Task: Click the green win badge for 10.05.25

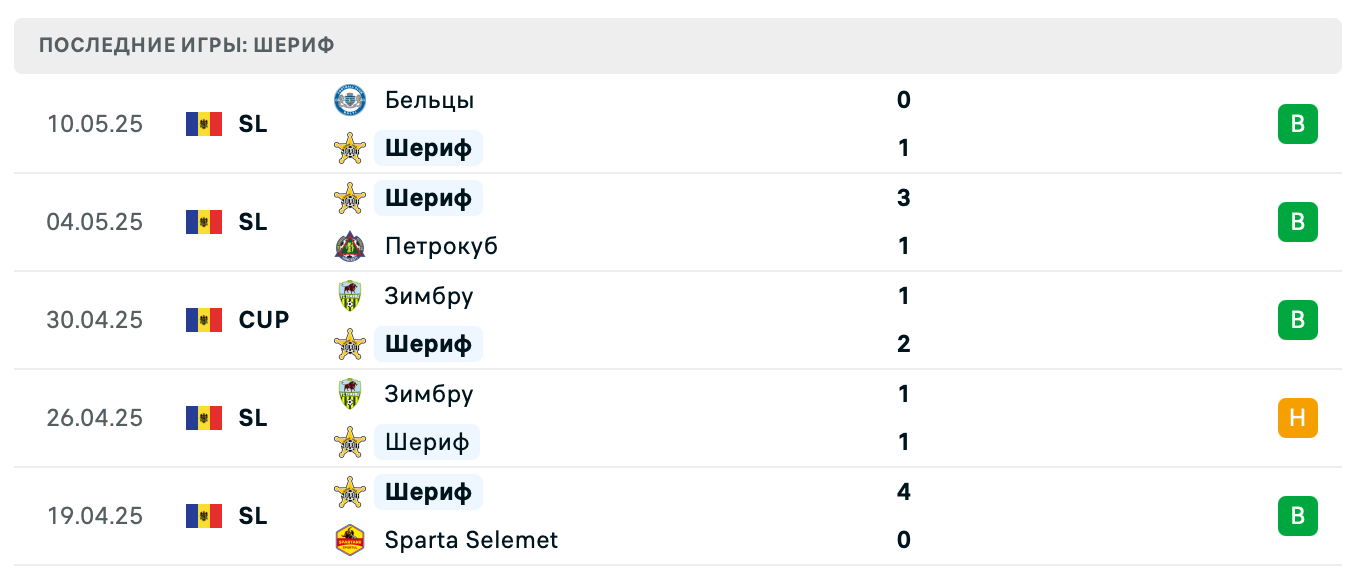Action: pyautogui.click(x=1297, y=124)
